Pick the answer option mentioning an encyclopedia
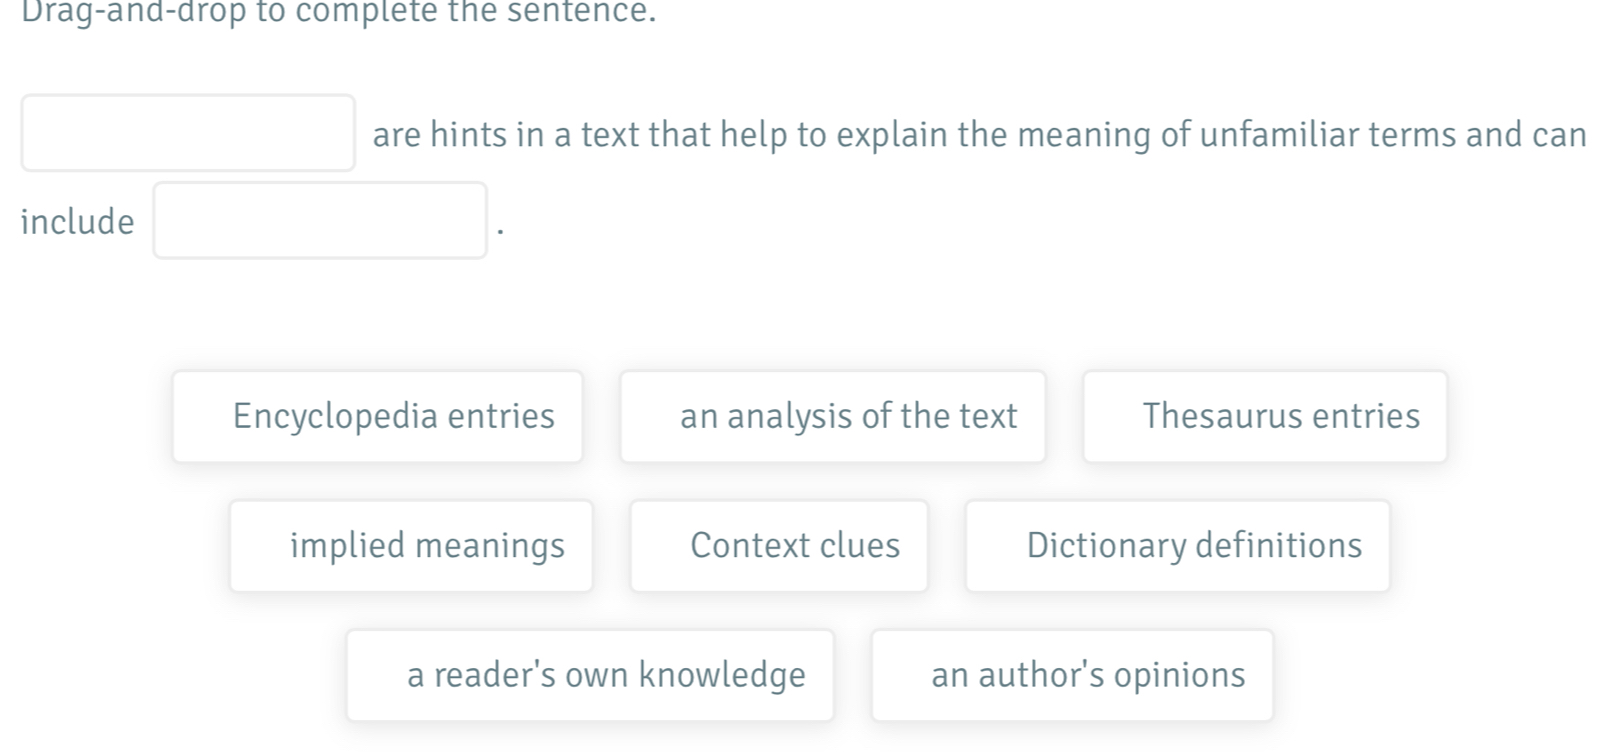1600x756 pixels. [x=377, y=416]
